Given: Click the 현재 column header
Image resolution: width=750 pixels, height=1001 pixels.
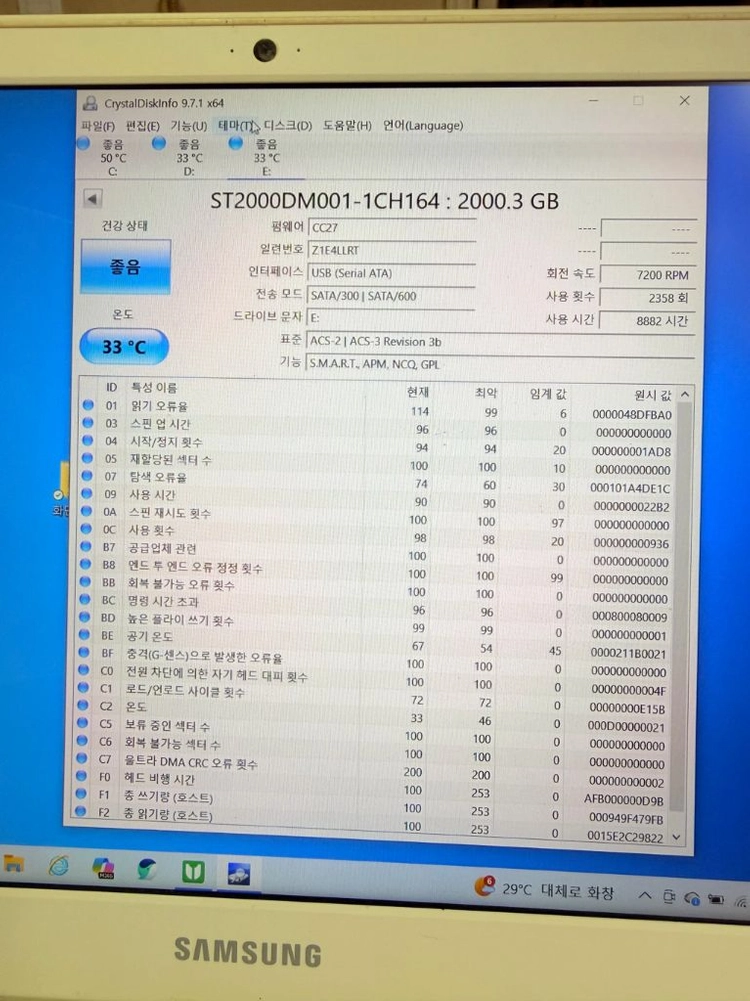Looking at the screenshot, I should tap(417, 391).
